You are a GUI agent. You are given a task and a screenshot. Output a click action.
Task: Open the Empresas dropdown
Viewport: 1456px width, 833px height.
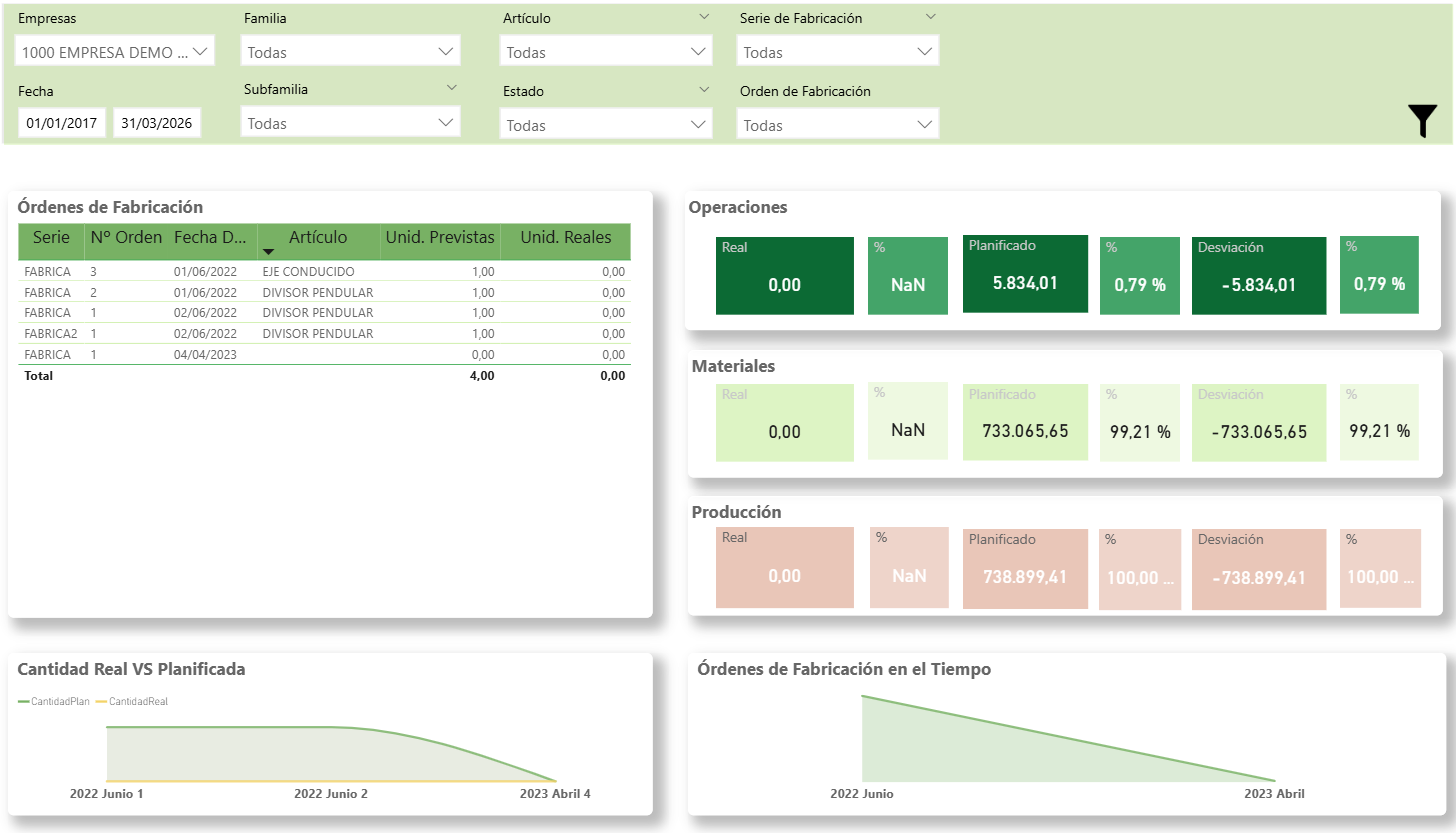point(115,52)
